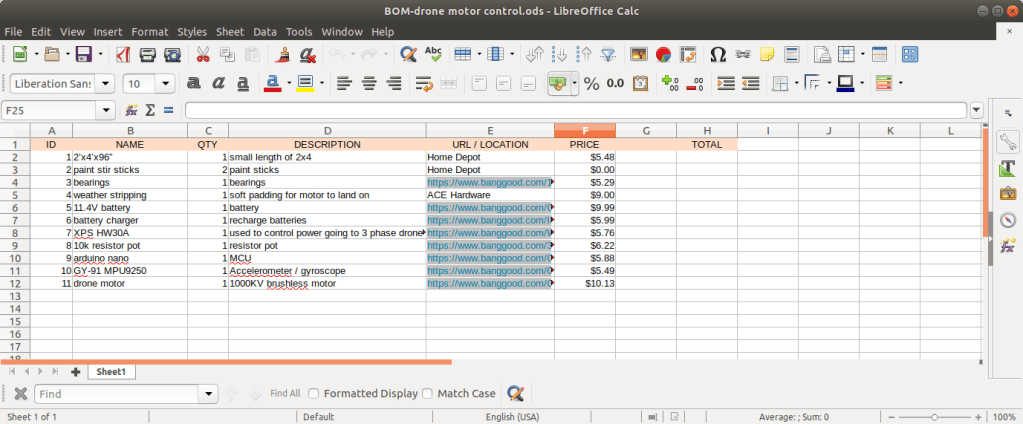Image resolution: width=1023 pixels, height=424 pixels.
Task: Click the Sum sigma icon
Action: pos(150,110)
